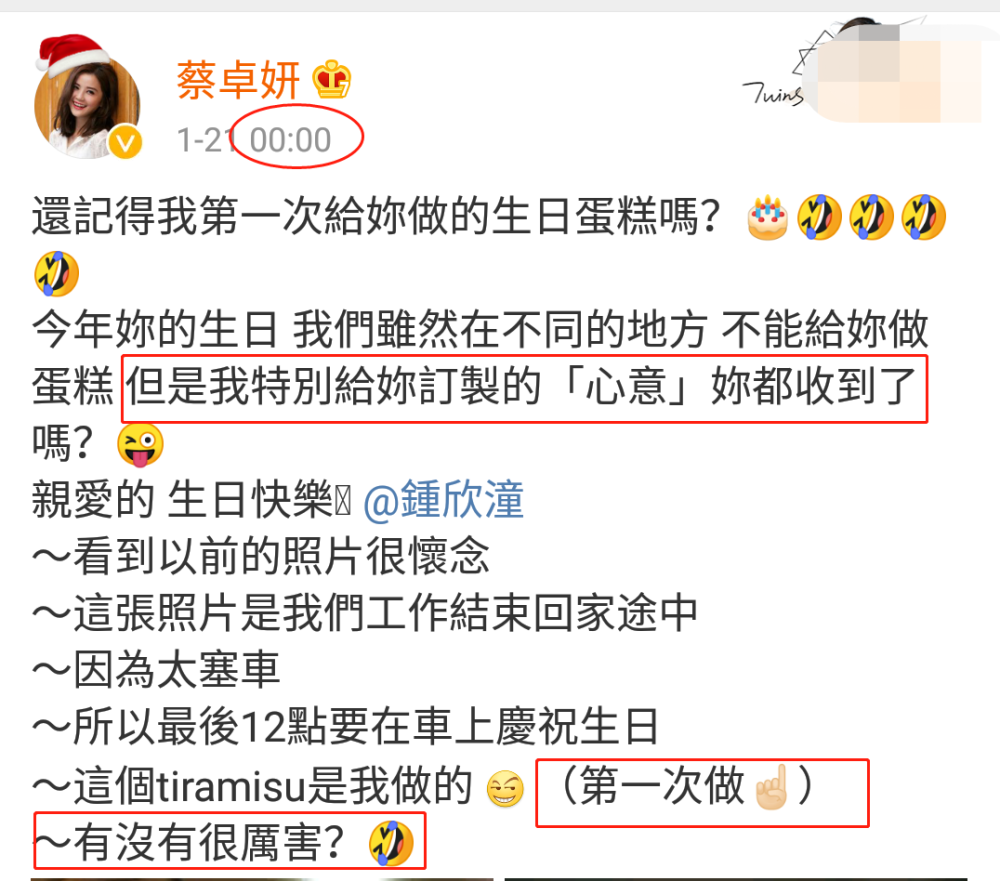Click the lone laughing emoji on second line
The width and height of the screenshot is (1000, 881).
[x=57, y=274]
